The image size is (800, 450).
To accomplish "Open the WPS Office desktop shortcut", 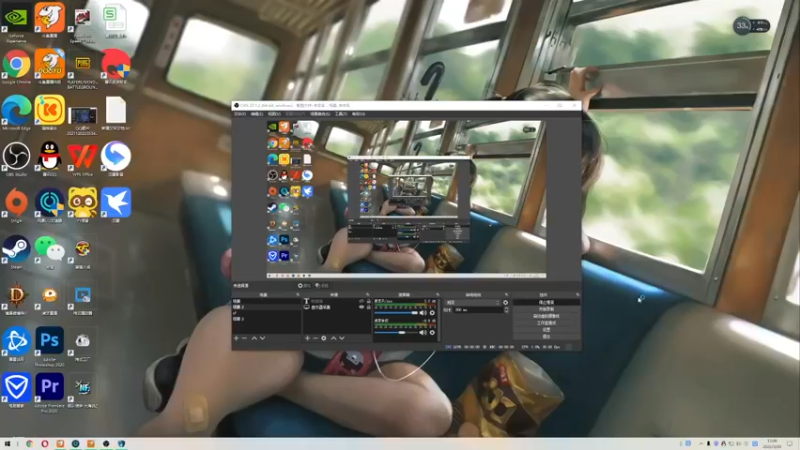I will [x=82, y=159].
